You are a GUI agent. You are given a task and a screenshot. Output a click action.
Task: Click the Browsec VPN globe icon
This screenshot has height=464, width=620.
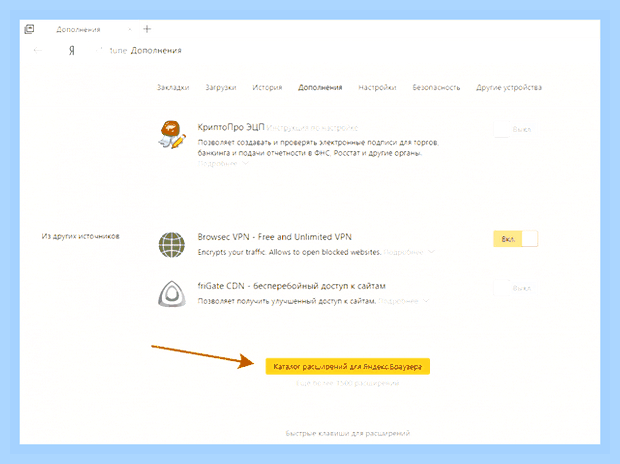tap(172, 244)
